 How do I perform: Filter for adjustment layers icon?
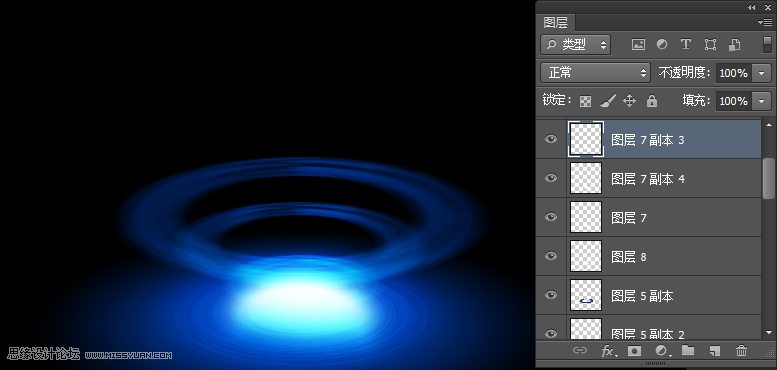(662, 45)
